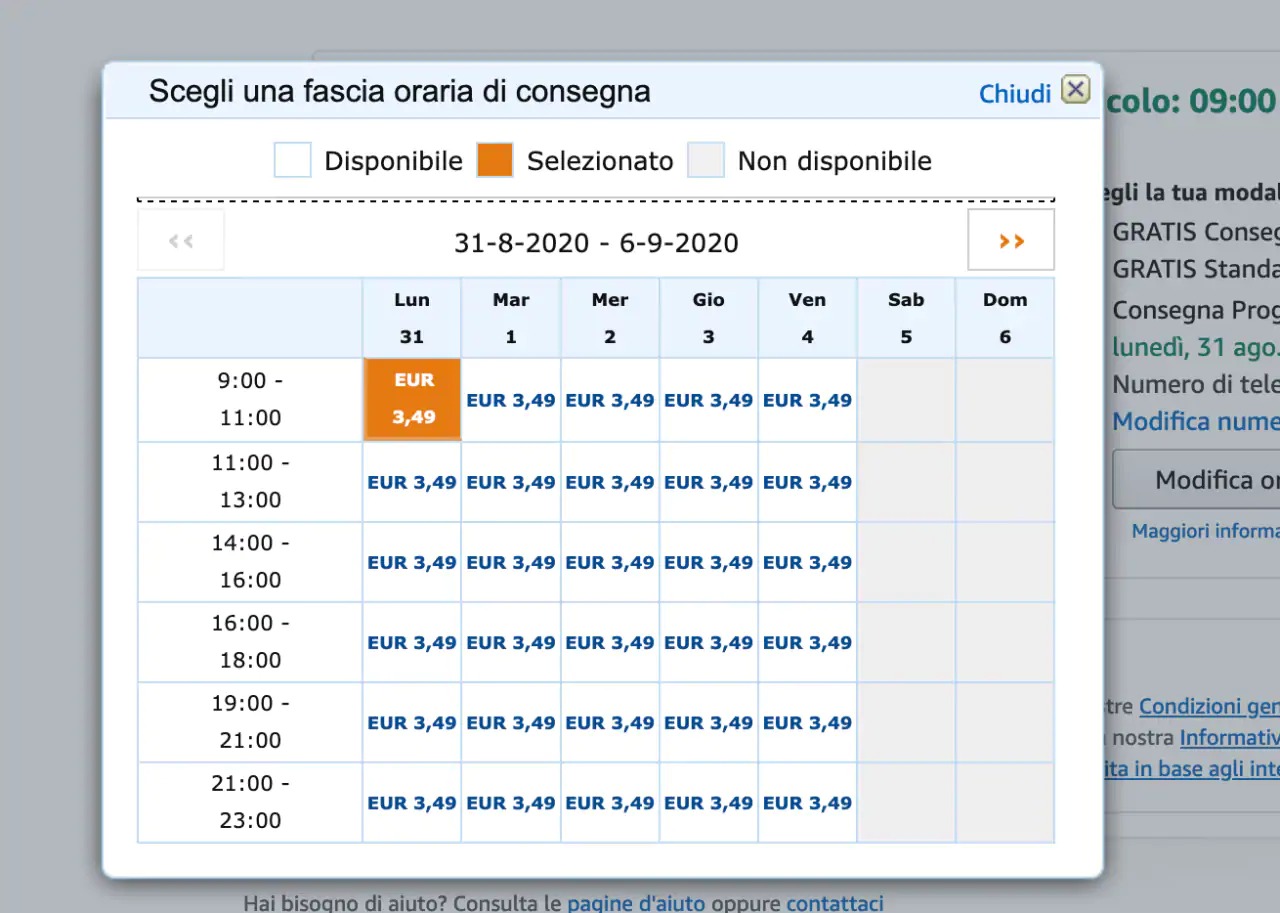Click the orange Selezionato legend swatch

click(x=494, y=160)
